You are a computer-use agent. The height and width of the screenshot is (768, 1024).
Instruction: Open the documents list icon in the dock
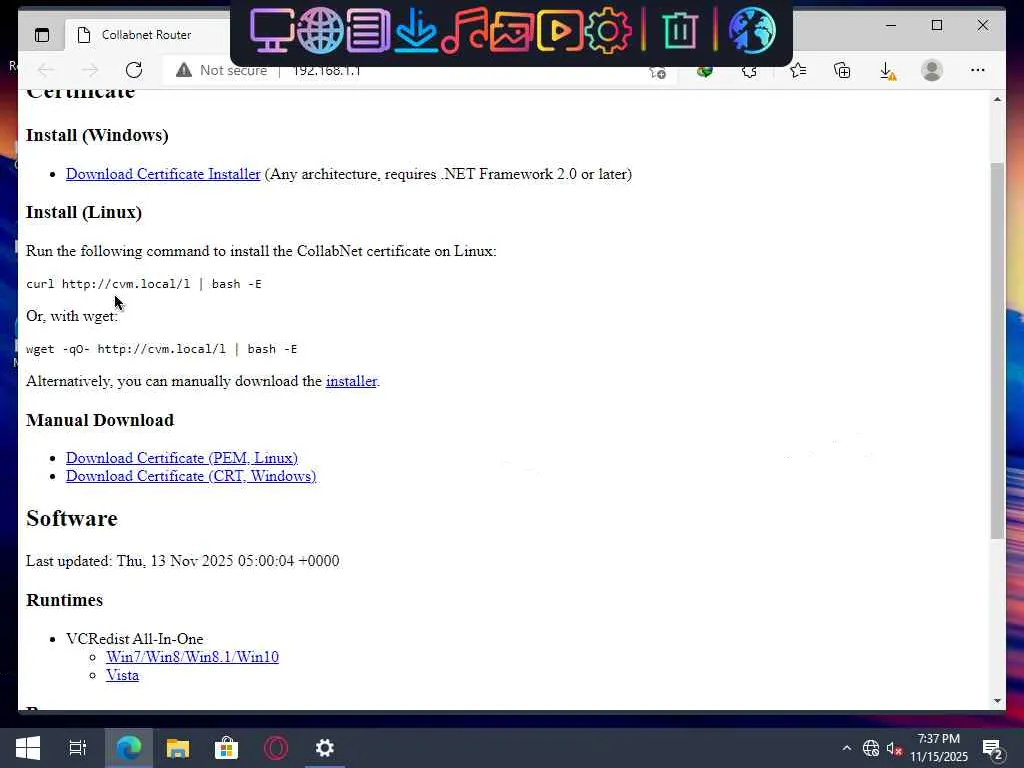pos(368,30)
